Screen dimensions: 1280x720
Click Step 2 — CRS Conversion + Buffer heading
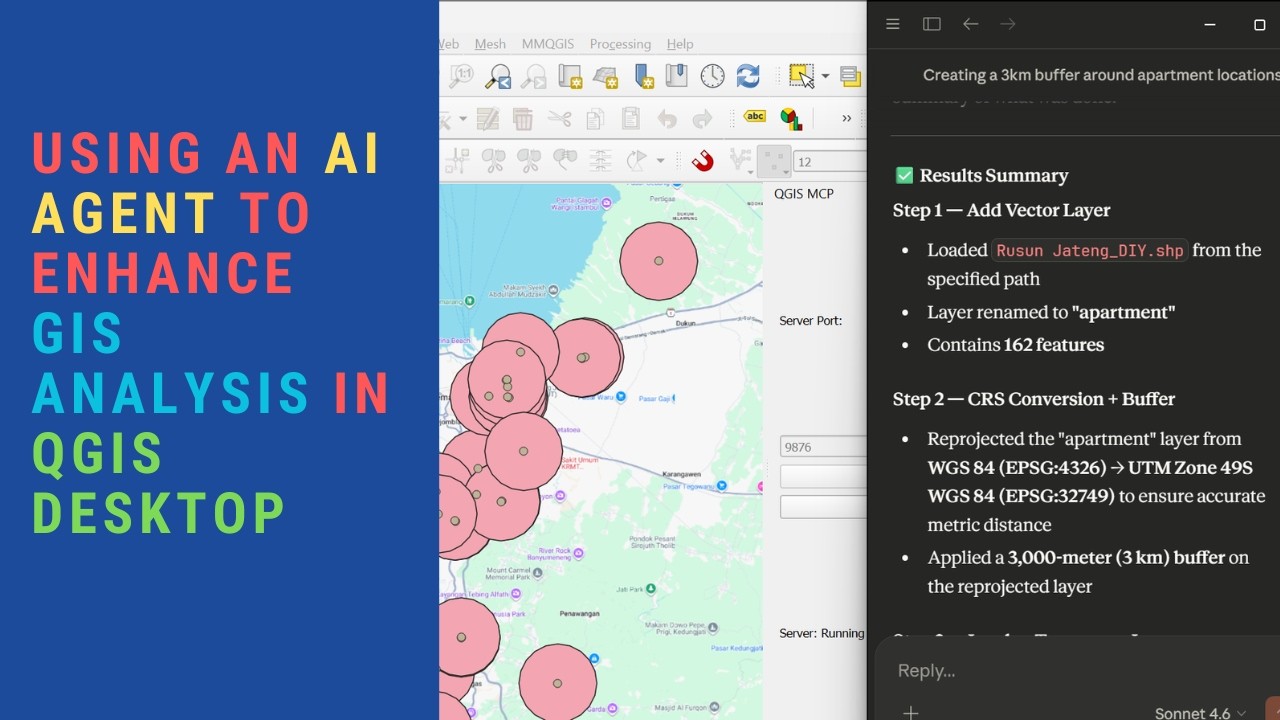point(1034,399)
